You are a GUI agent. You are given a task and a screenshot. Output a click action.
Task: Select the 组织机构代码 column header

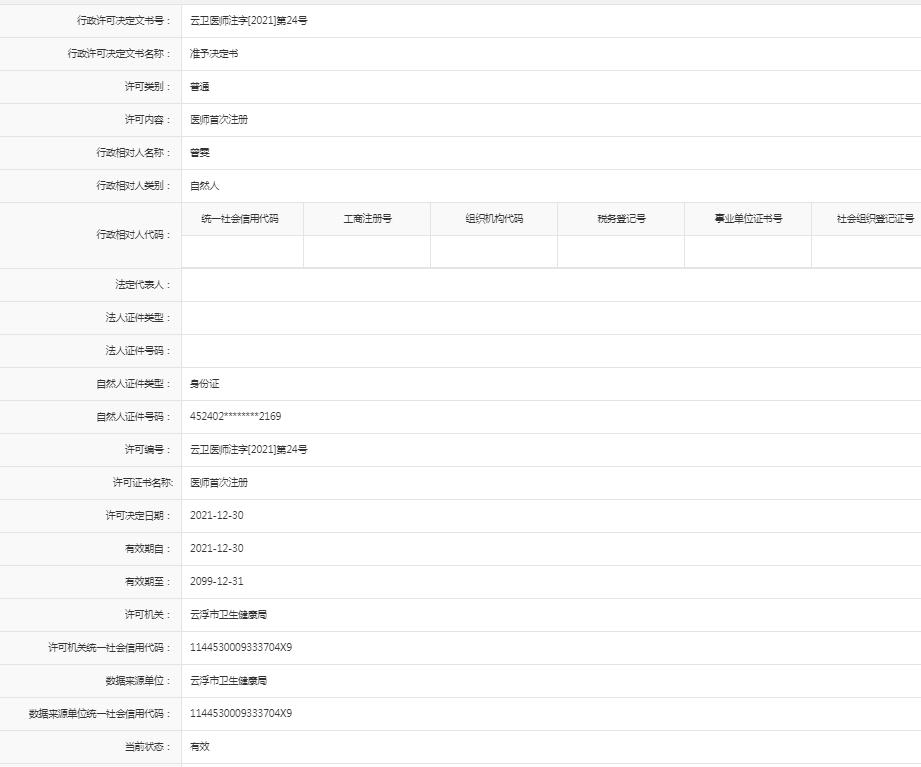(493, 218)
